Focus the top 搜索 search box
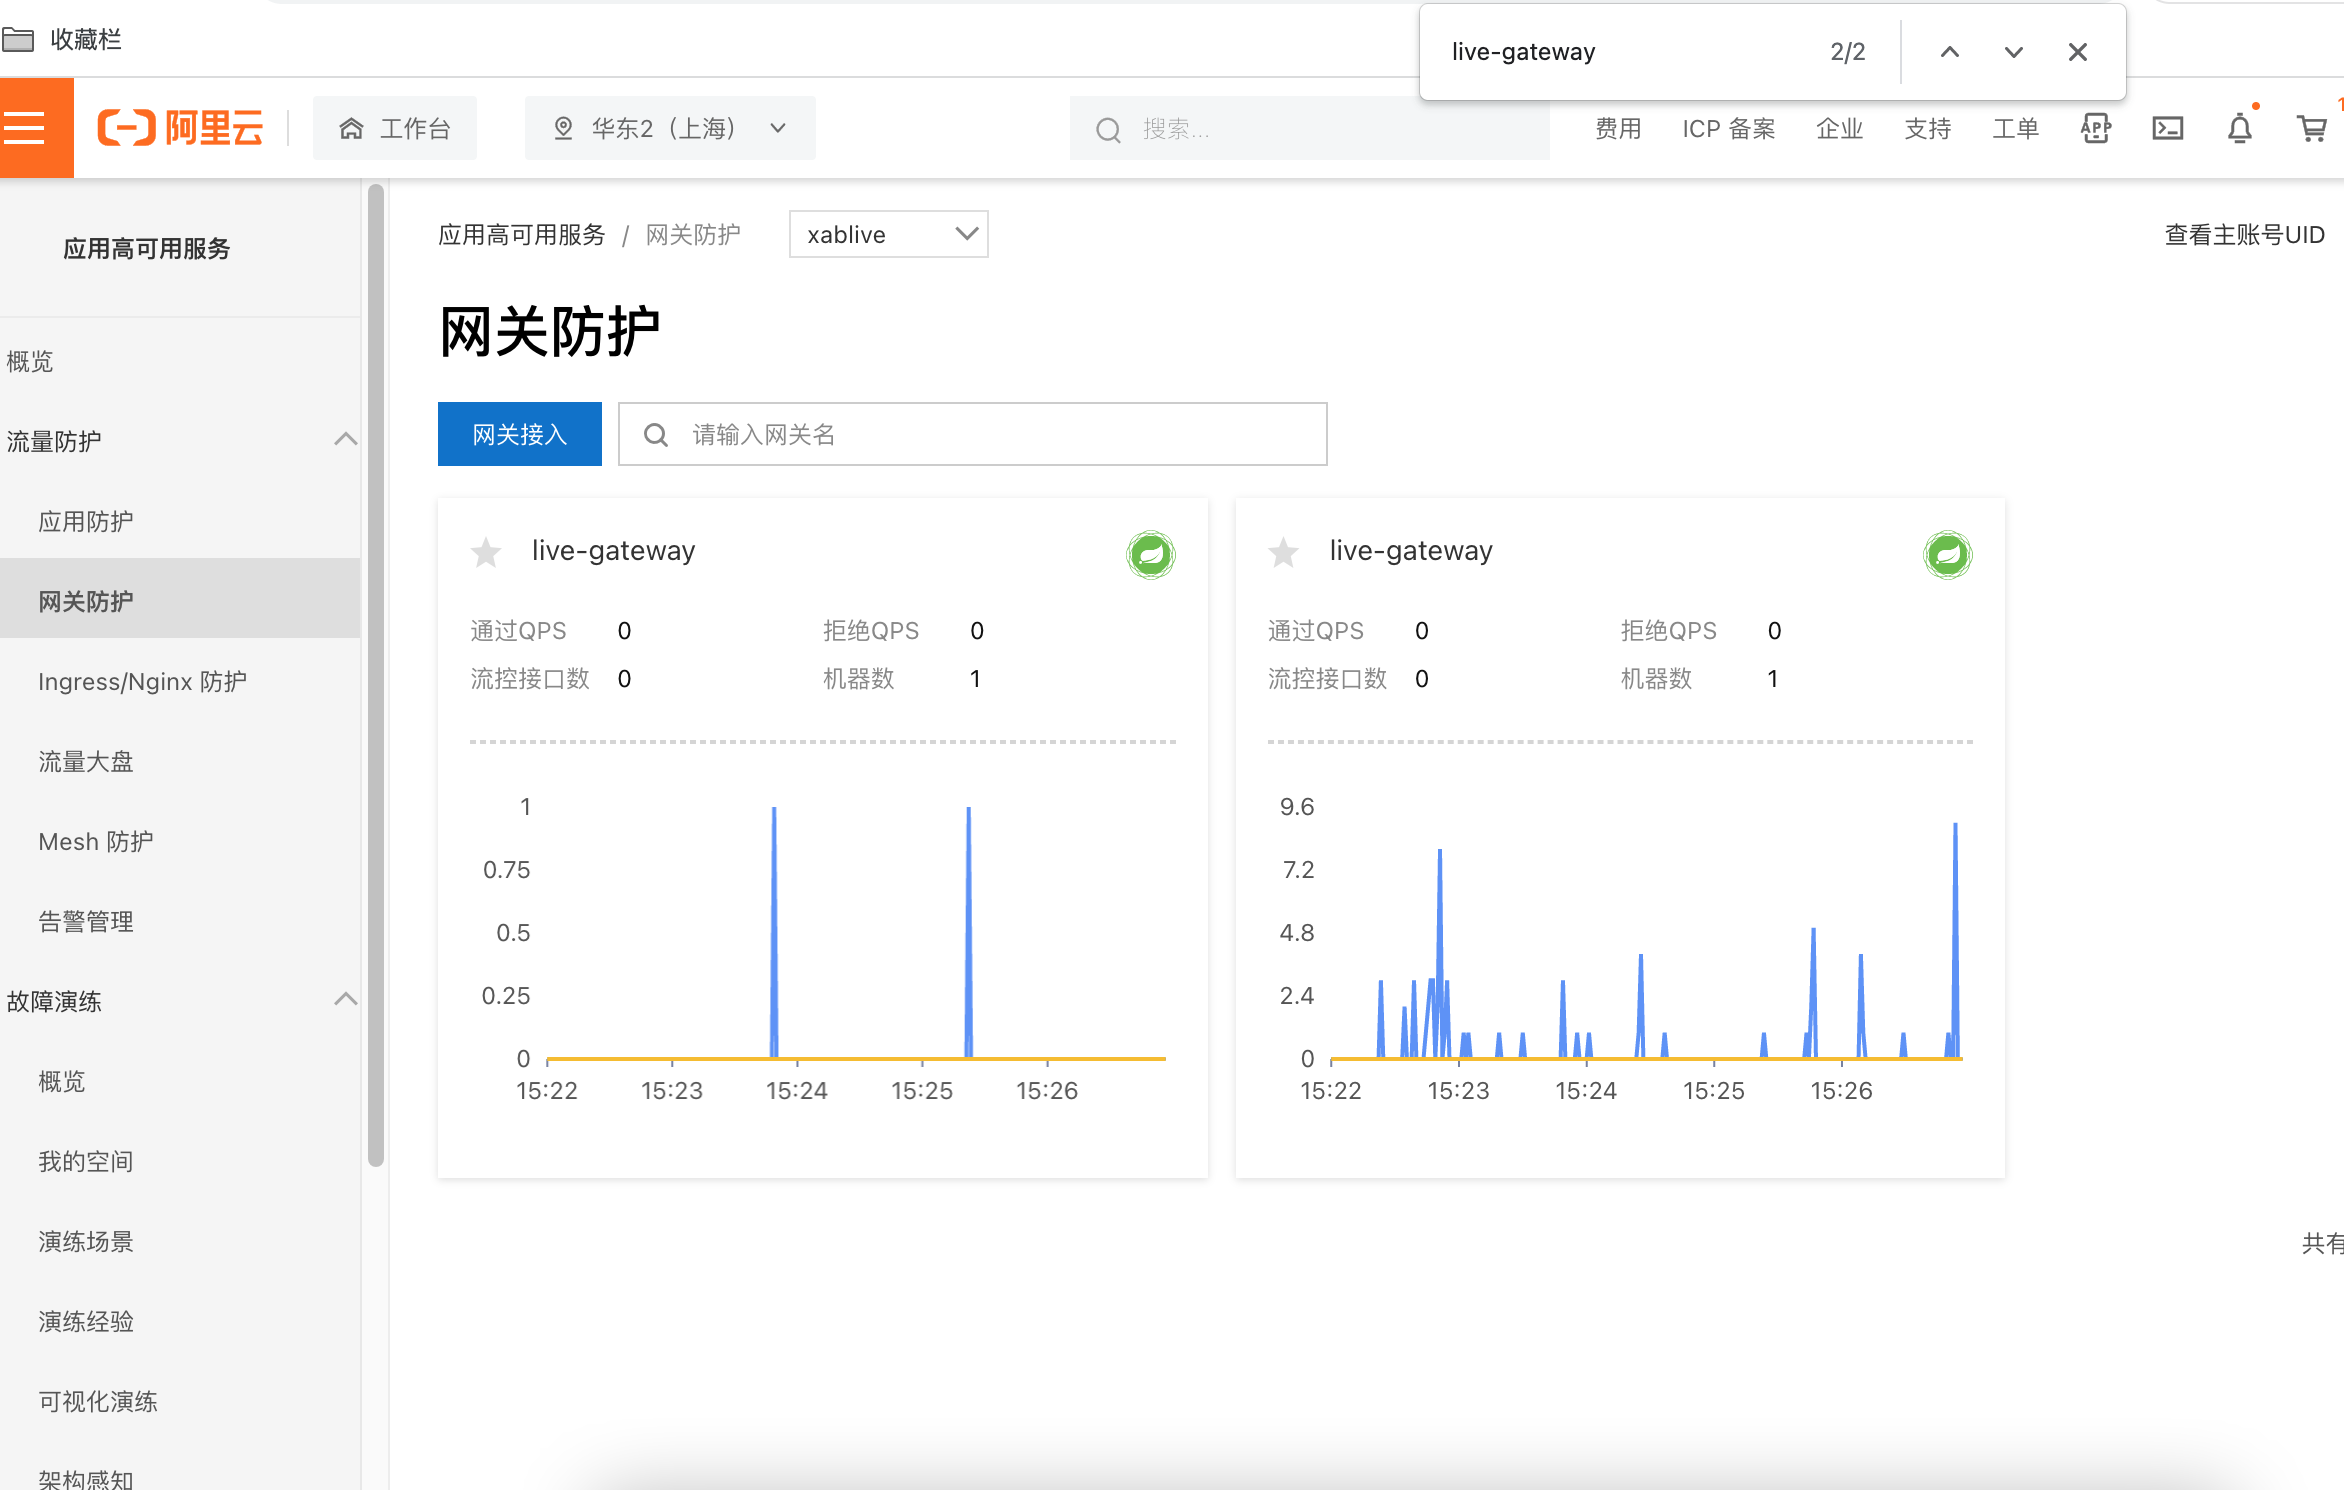Screen dimensions: 2344x1490 pos(1309,128)
